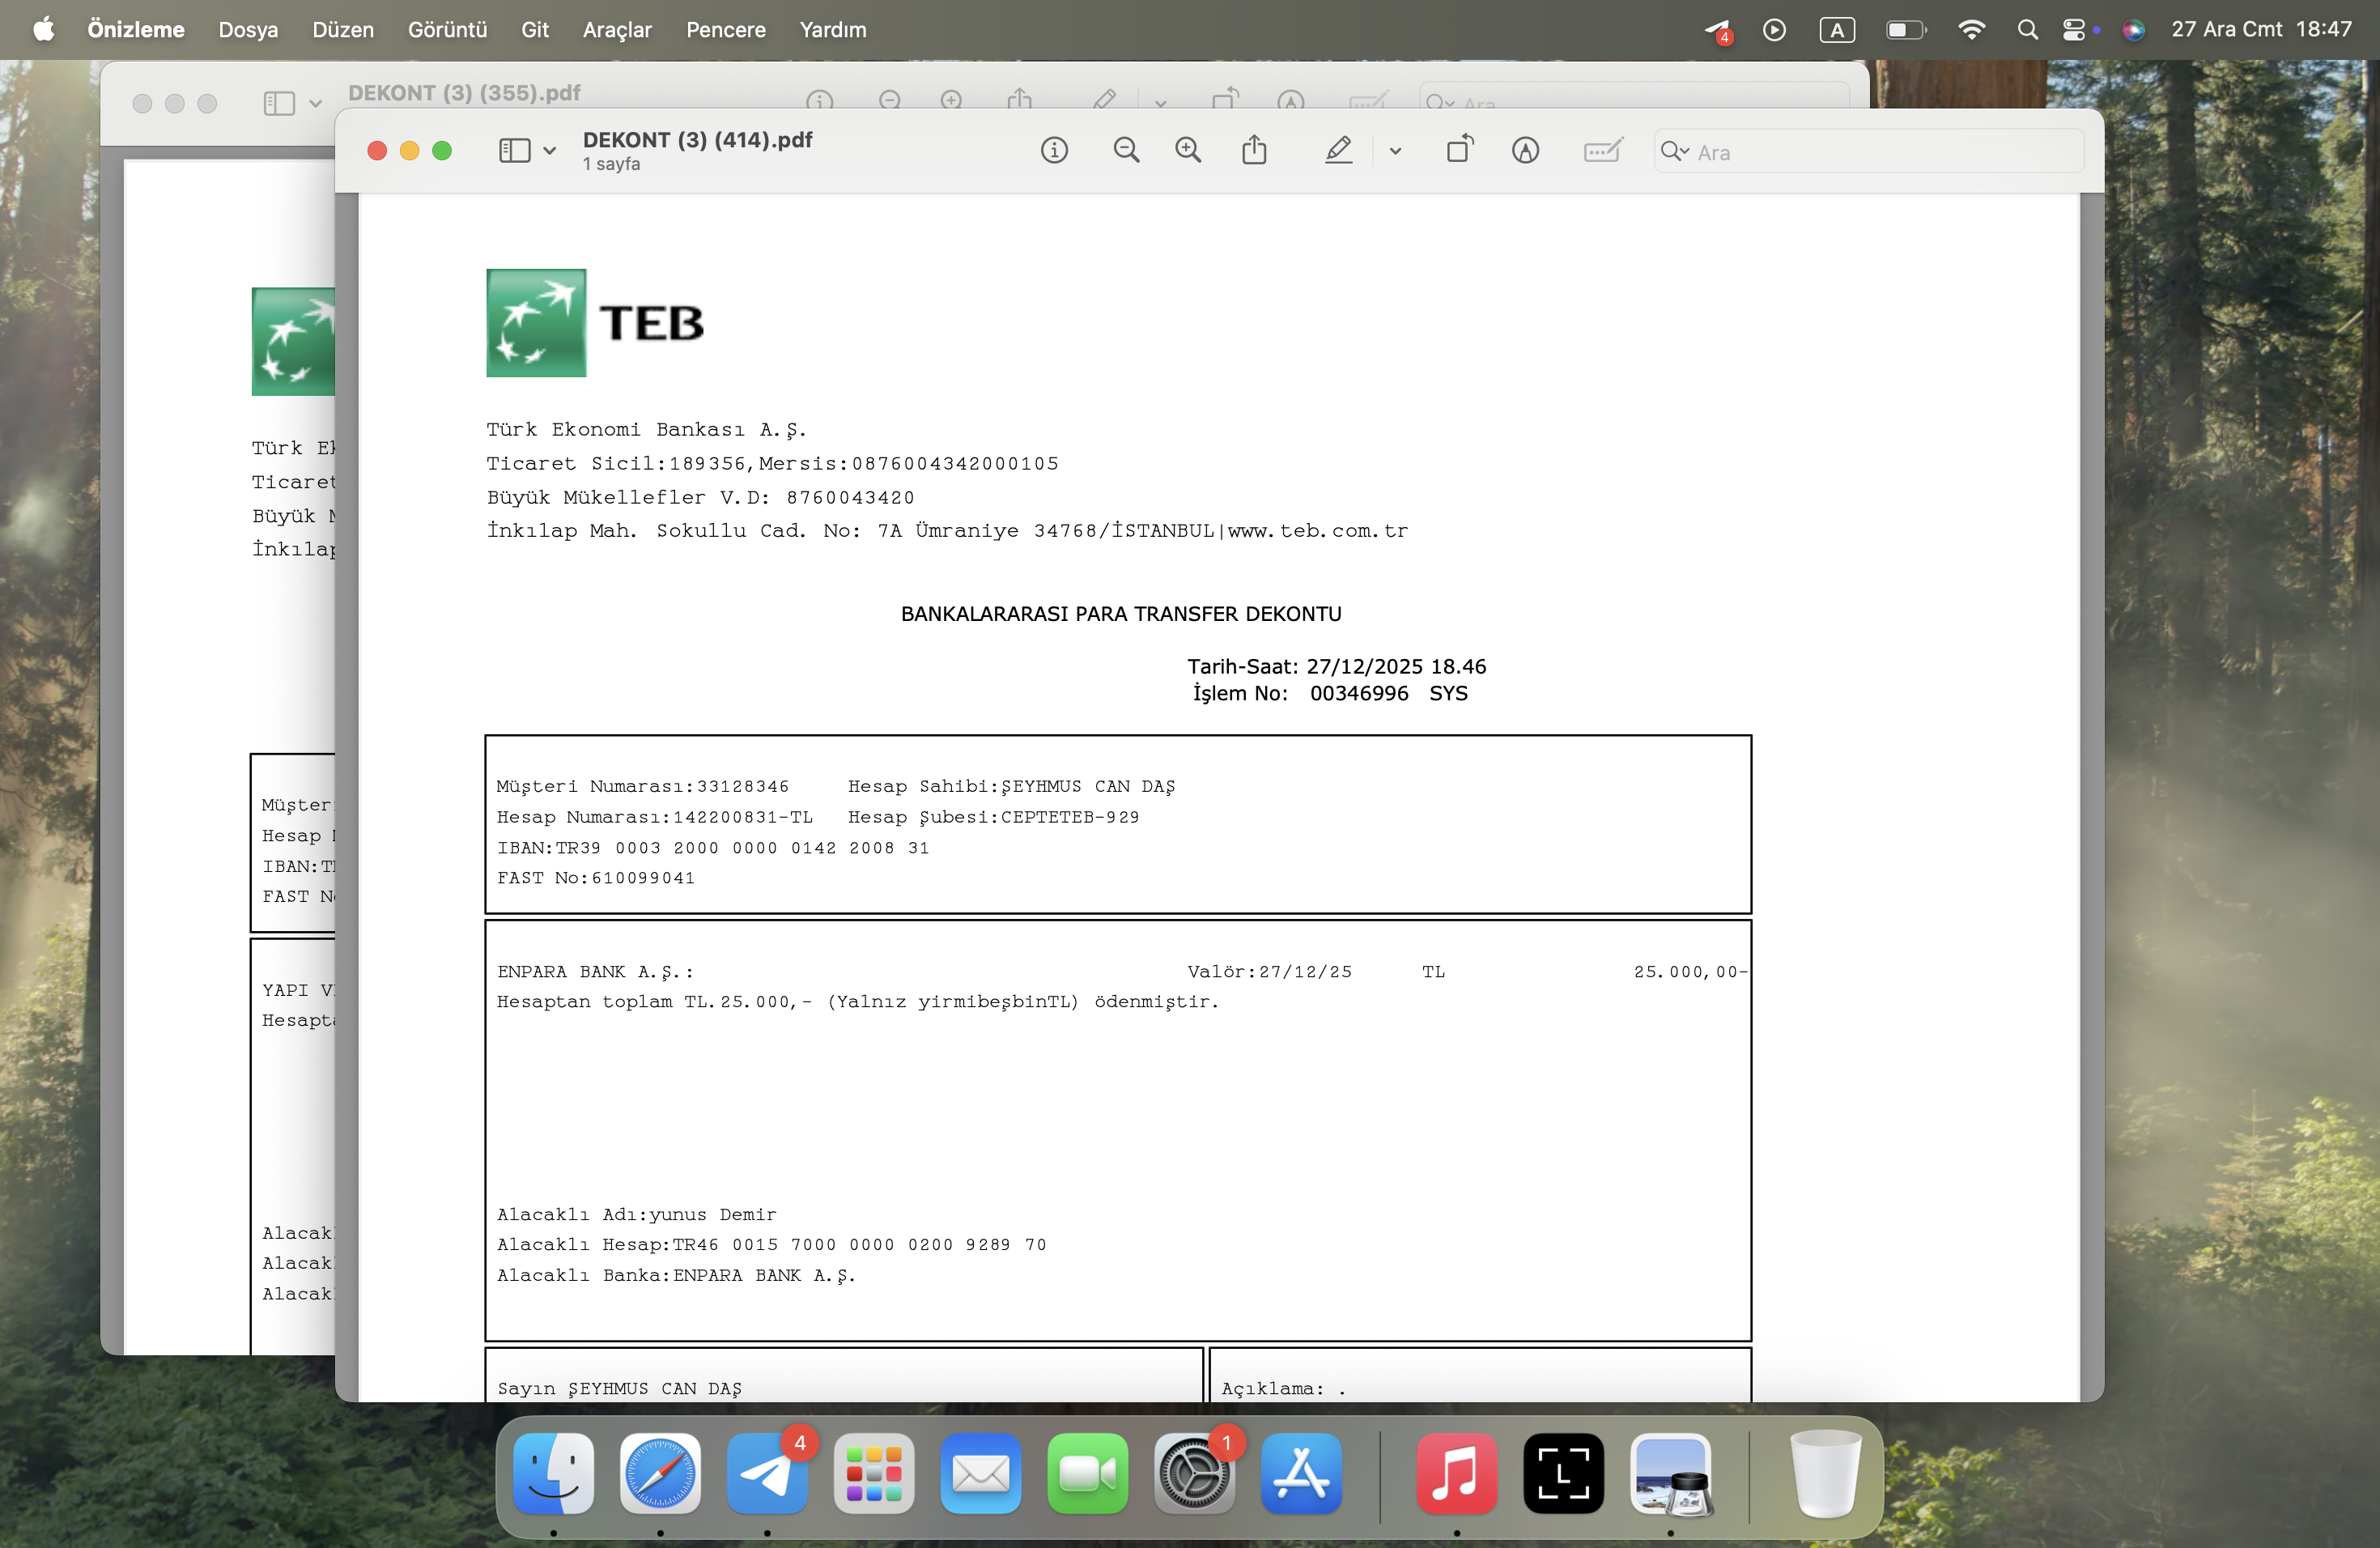Click the Alacaklı Adı:yunus Demir line
Image resolution: width=2380 pixels, height=1548 pixels.
636,1215
